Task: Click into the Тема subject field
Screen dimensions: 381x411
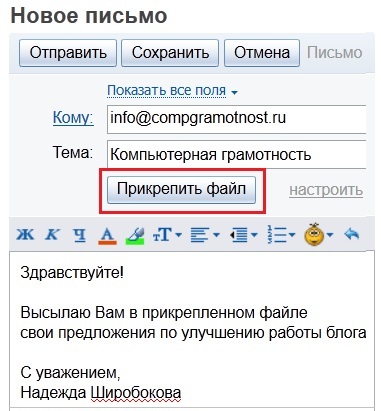Action: point(236,155)
